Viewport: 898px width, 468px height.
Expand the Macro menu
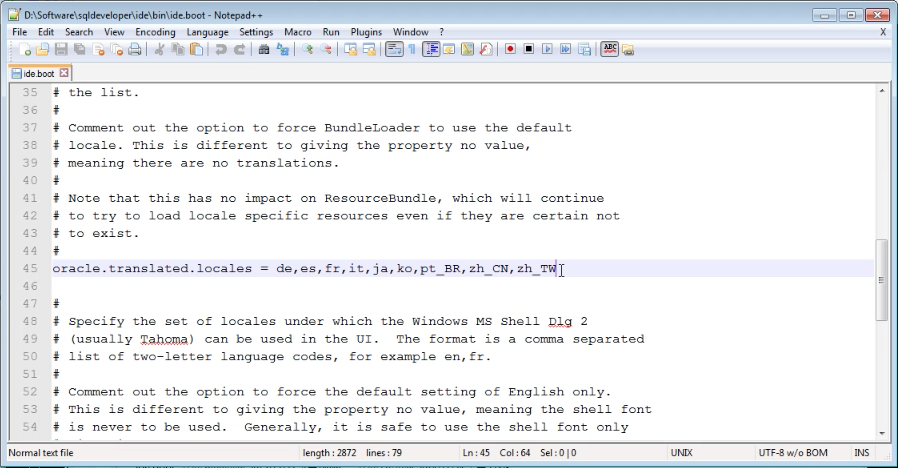(298, 32)
